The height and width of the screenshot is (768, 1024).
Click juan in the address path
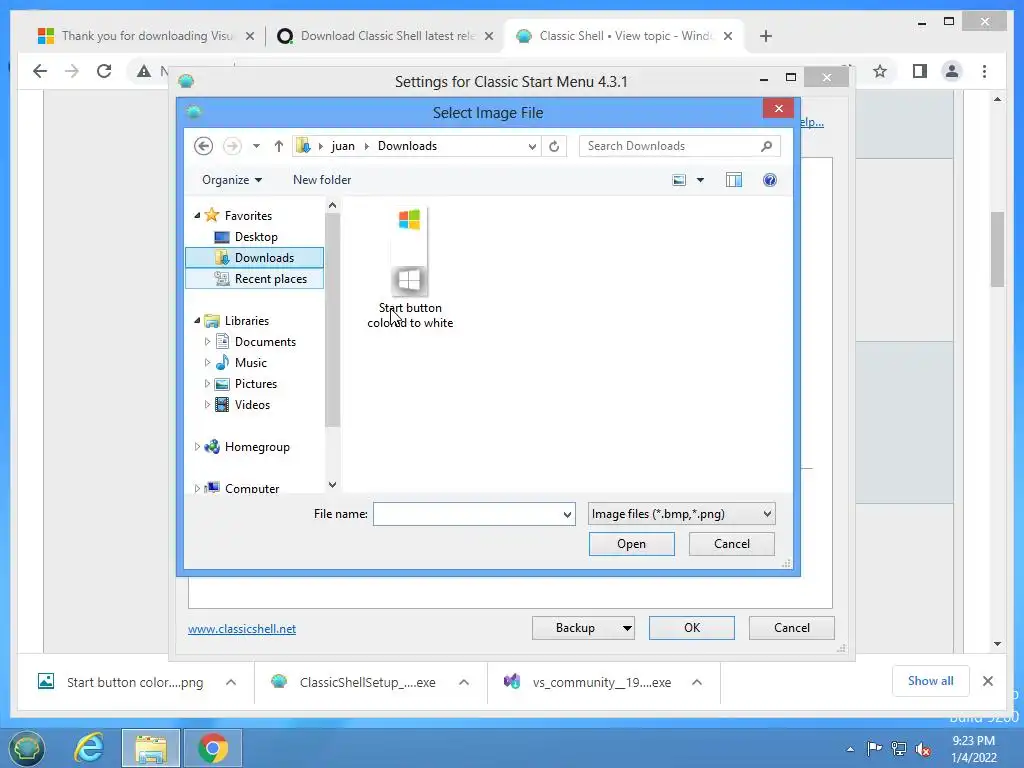tap(343, 146)
